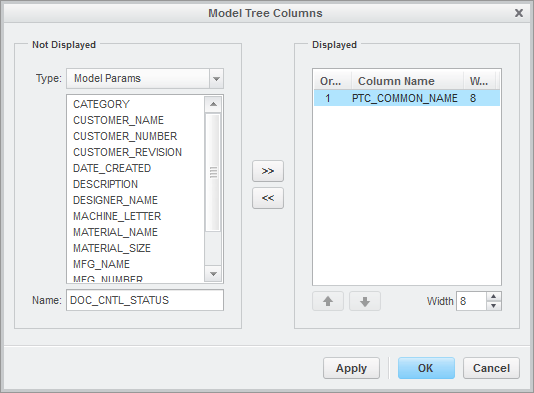Click the W... width column header

(x=480, y=81)
